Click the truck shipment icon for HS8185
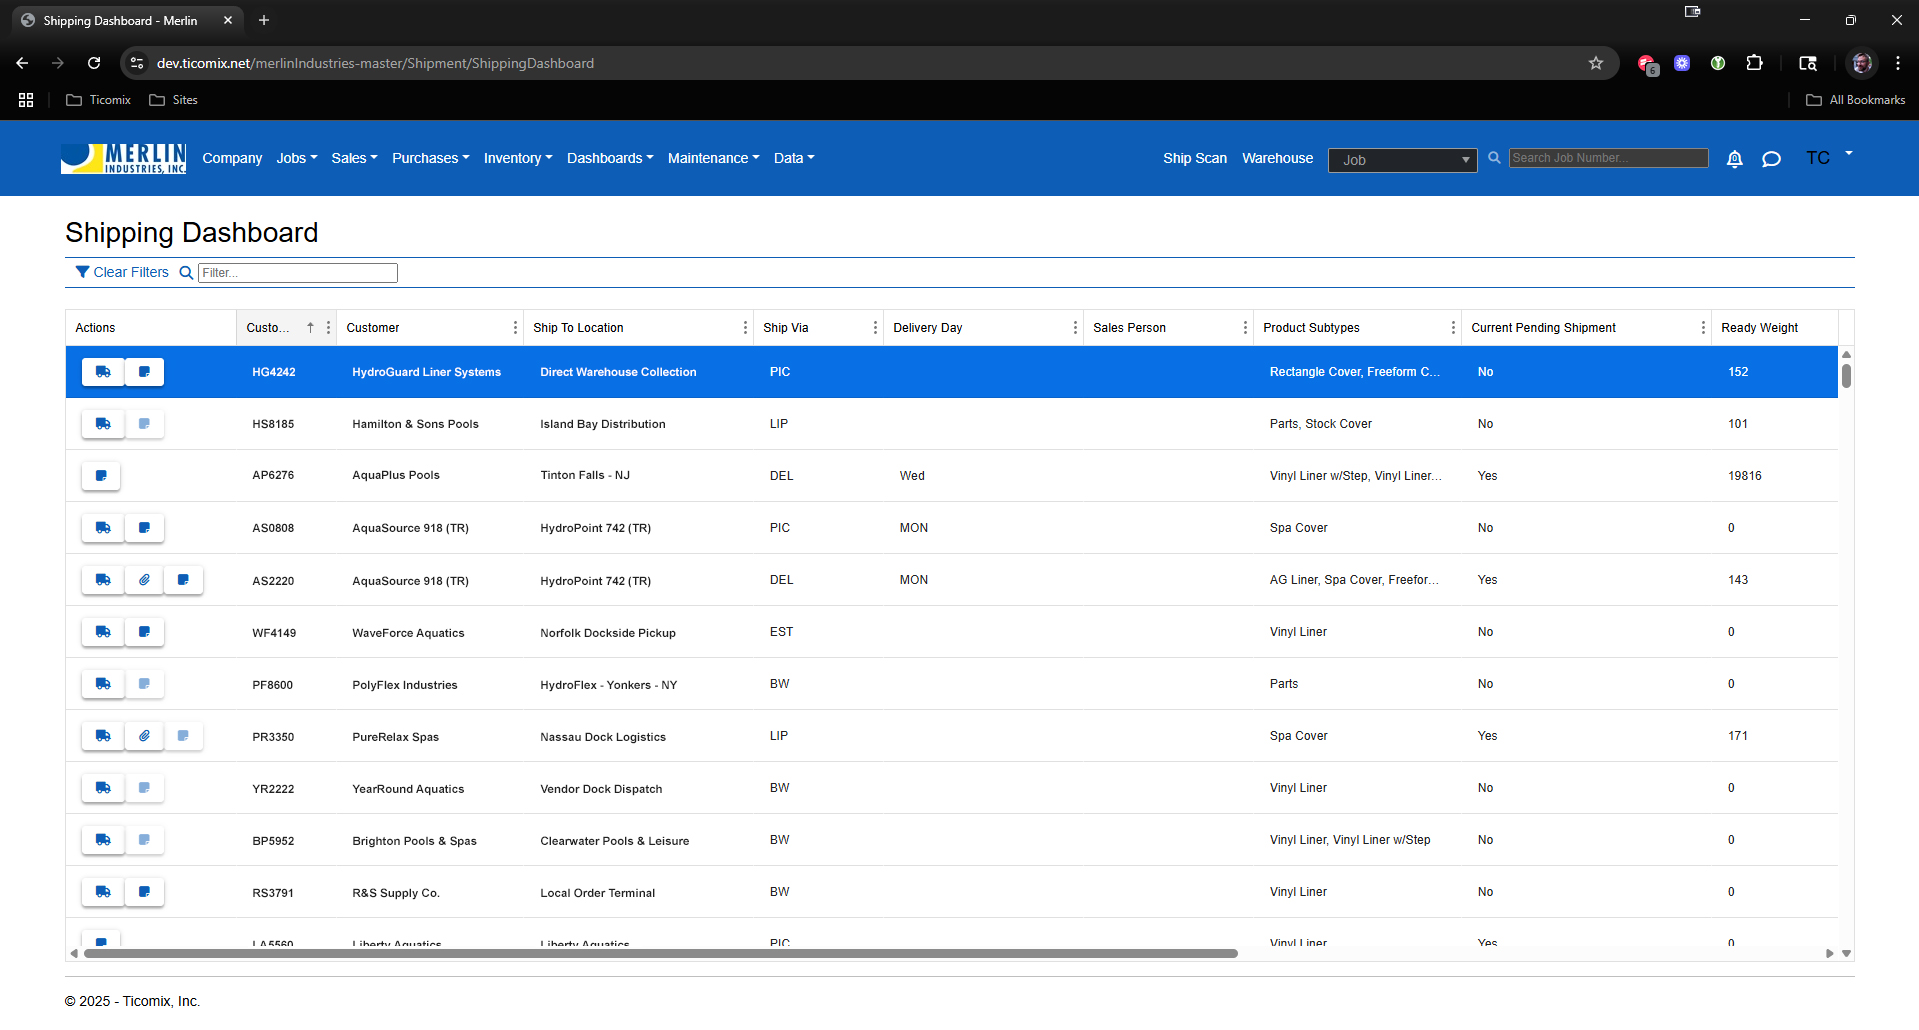 click(103, 424)
